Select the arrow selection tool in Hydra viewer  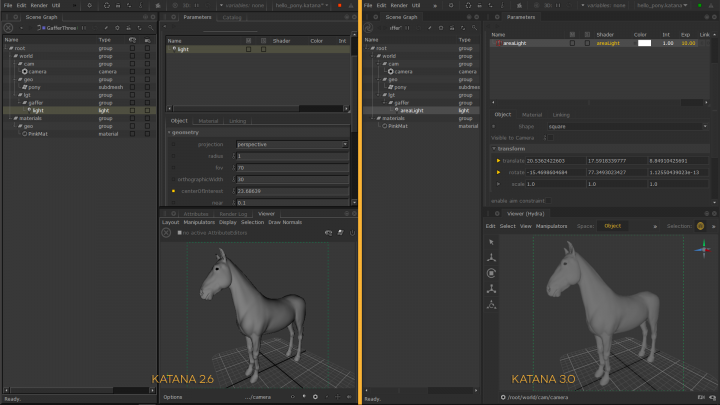click(491, 241)
